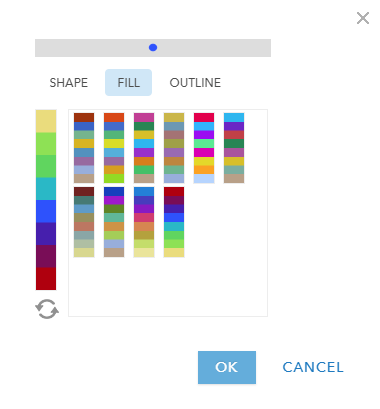Click the CANCEL link
Screen dimensions: 380x409
coord(313,367)
